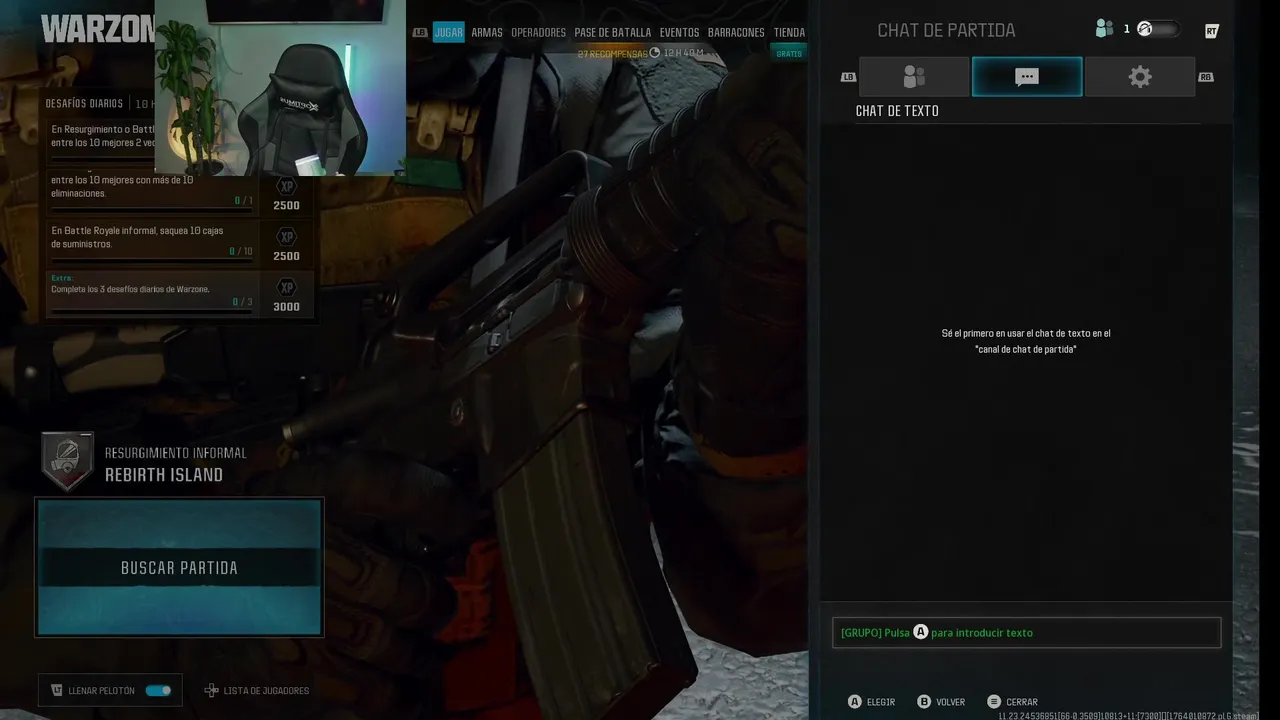Click the VOLVER prompt
Screen dimensions: 1280x720
[950, 702]
